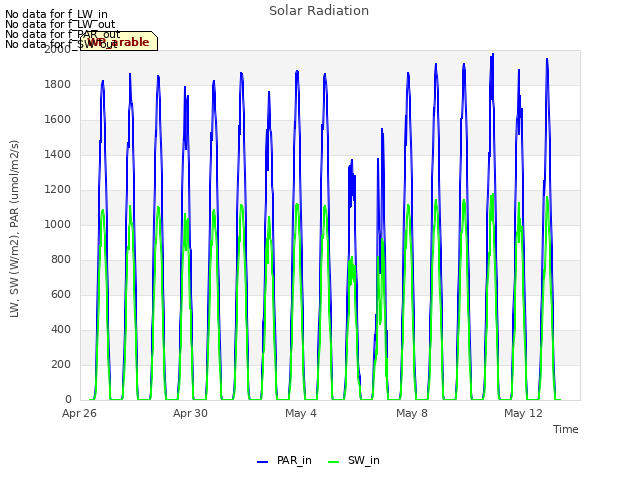This screenshot has width=640, height=480.
Task: Click the 'No data for f_LW_out' message
Action: [x=60, y=24]
